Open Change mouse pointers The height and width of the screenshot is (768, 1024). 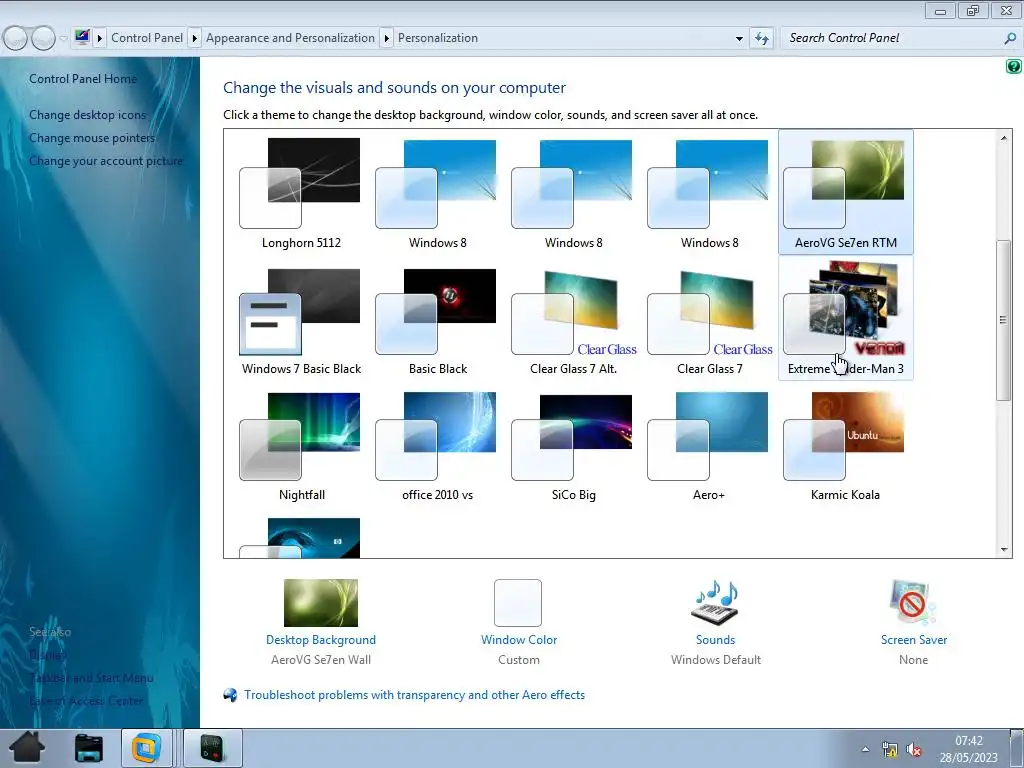tap(91, 138)
